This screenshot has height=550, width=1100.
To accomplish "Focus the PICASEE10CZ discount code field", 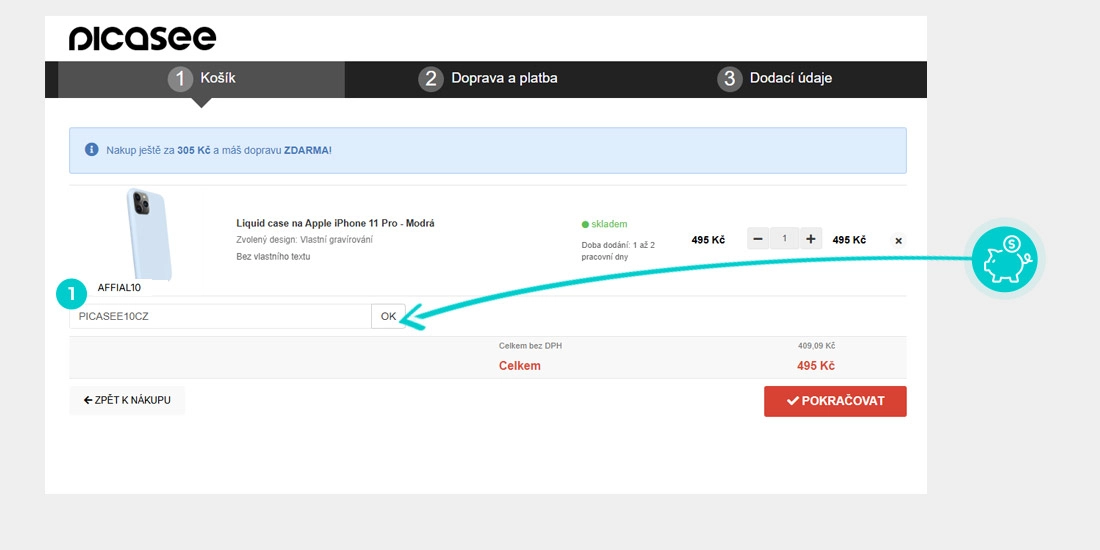I will tap(220, 316).
